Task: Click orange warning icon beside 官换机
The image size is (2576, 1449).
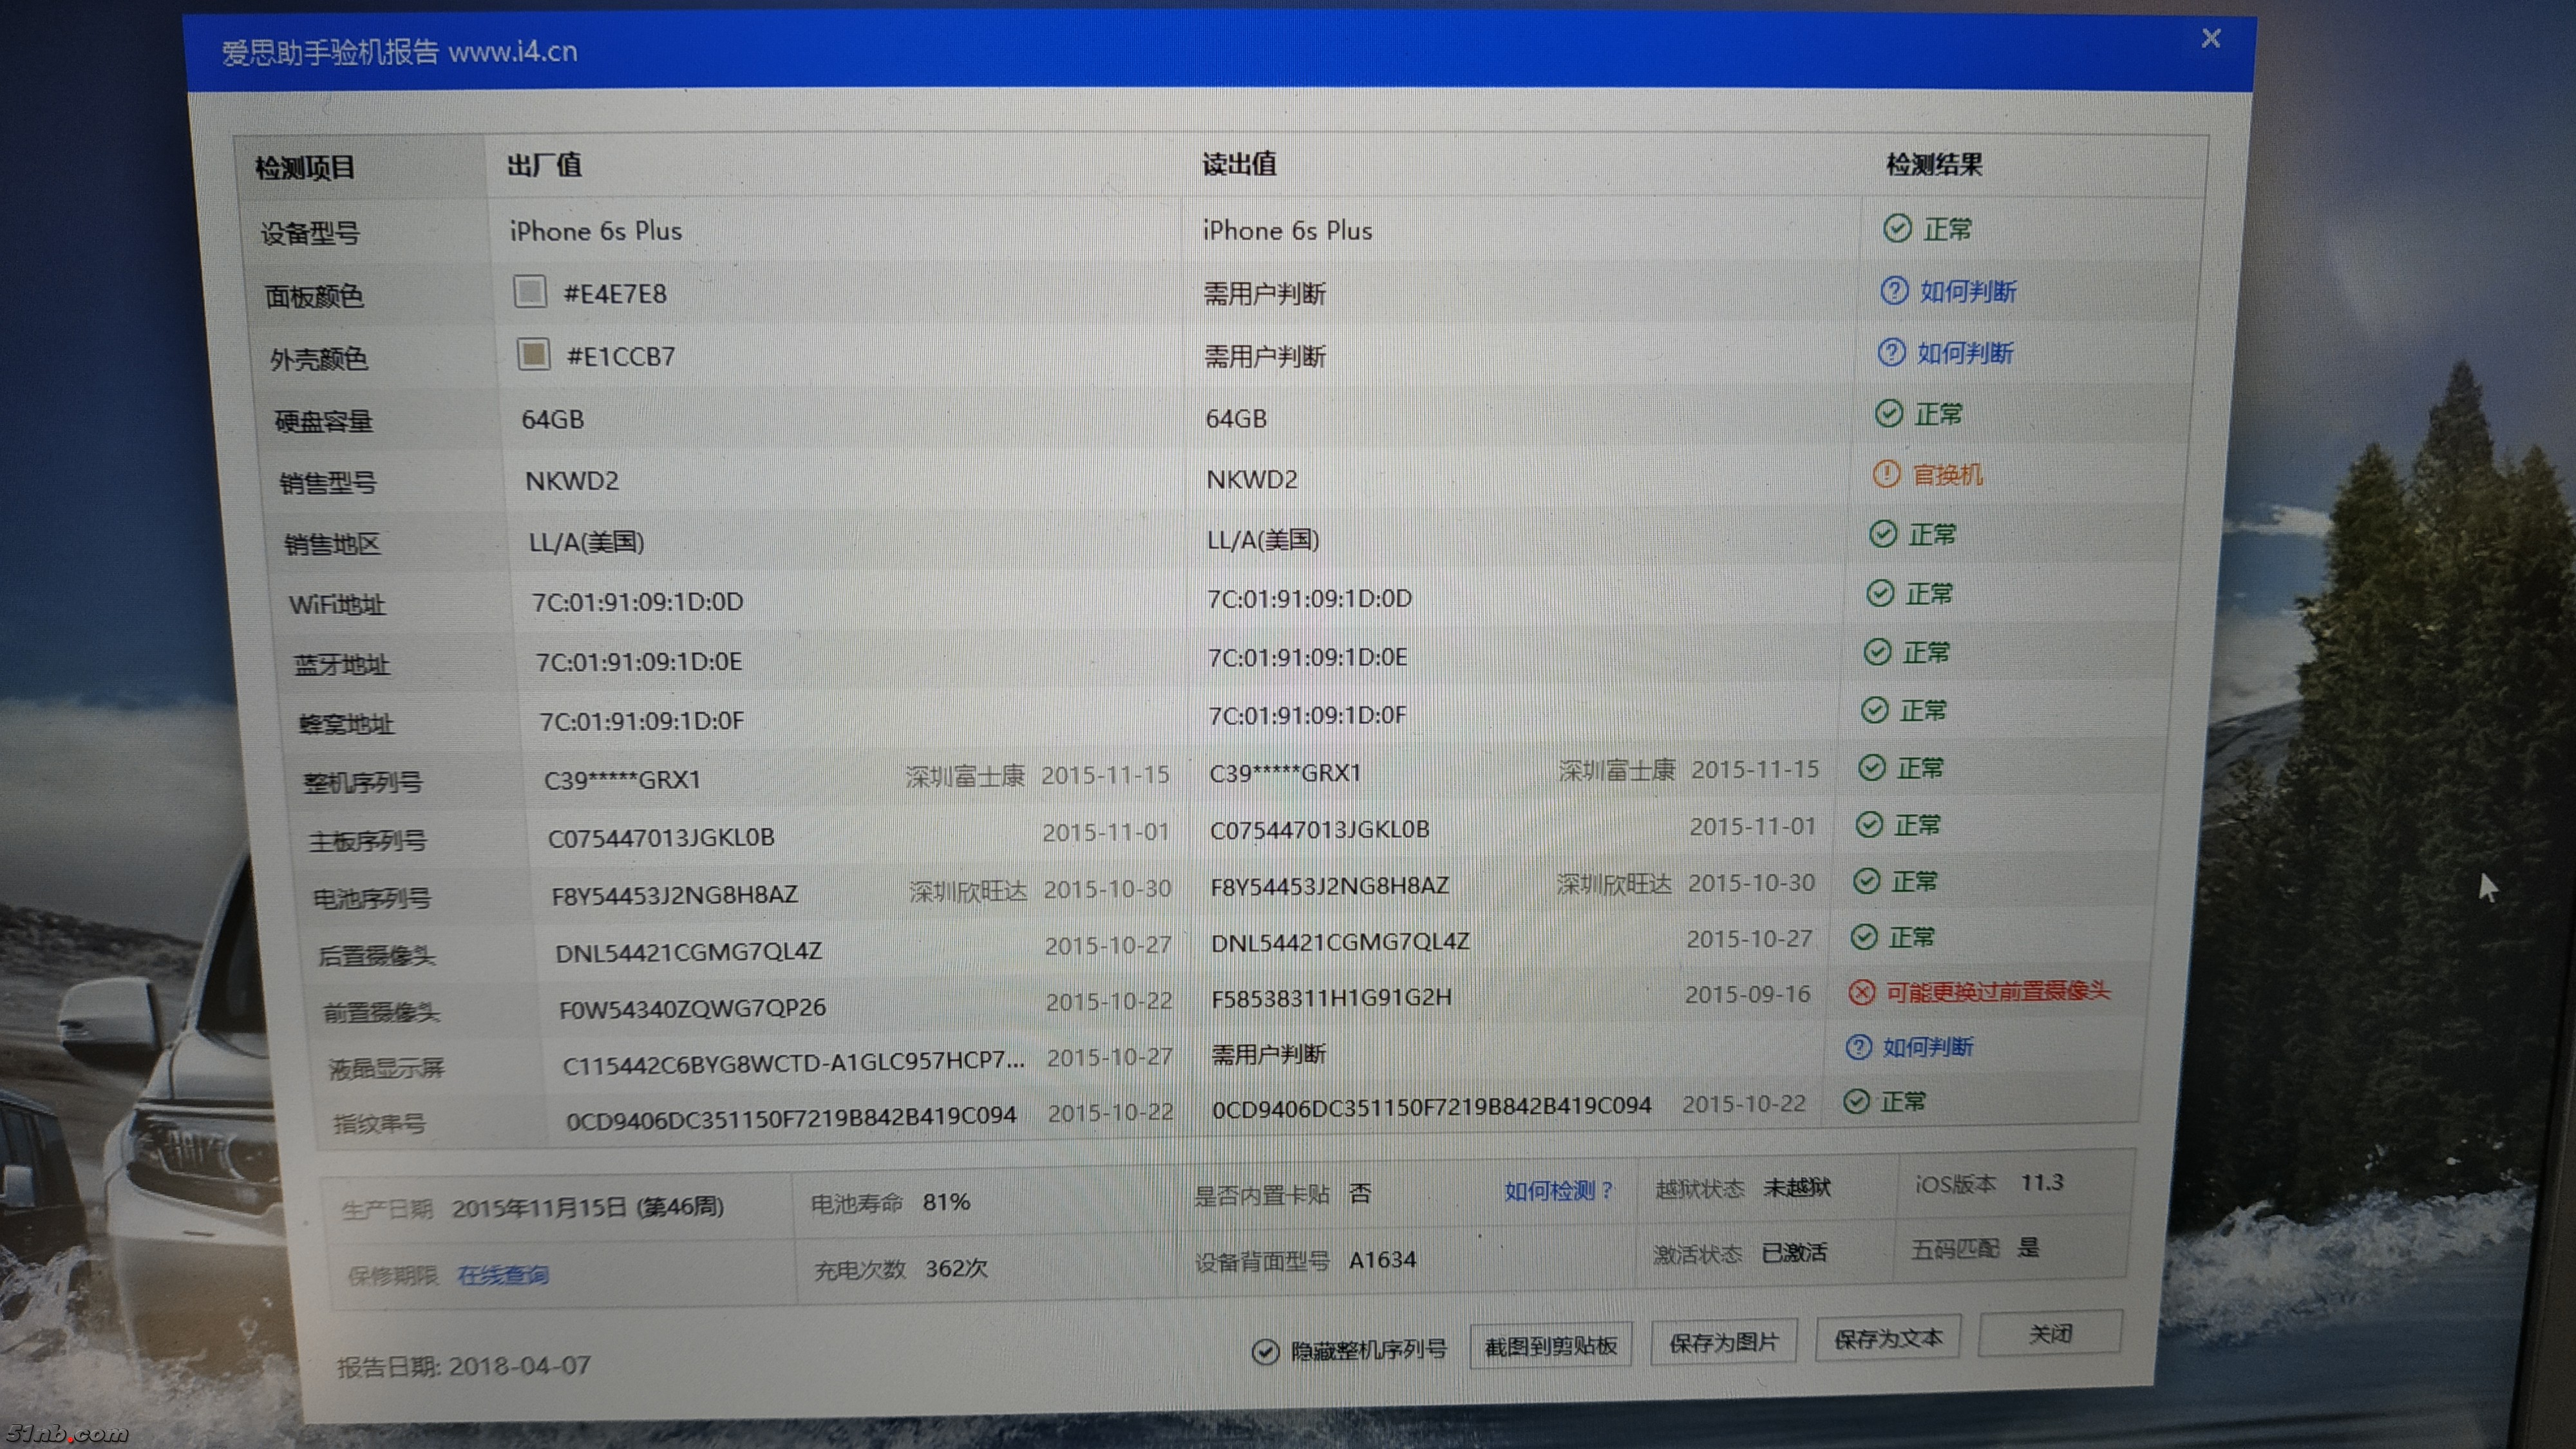Action: 1886,474
